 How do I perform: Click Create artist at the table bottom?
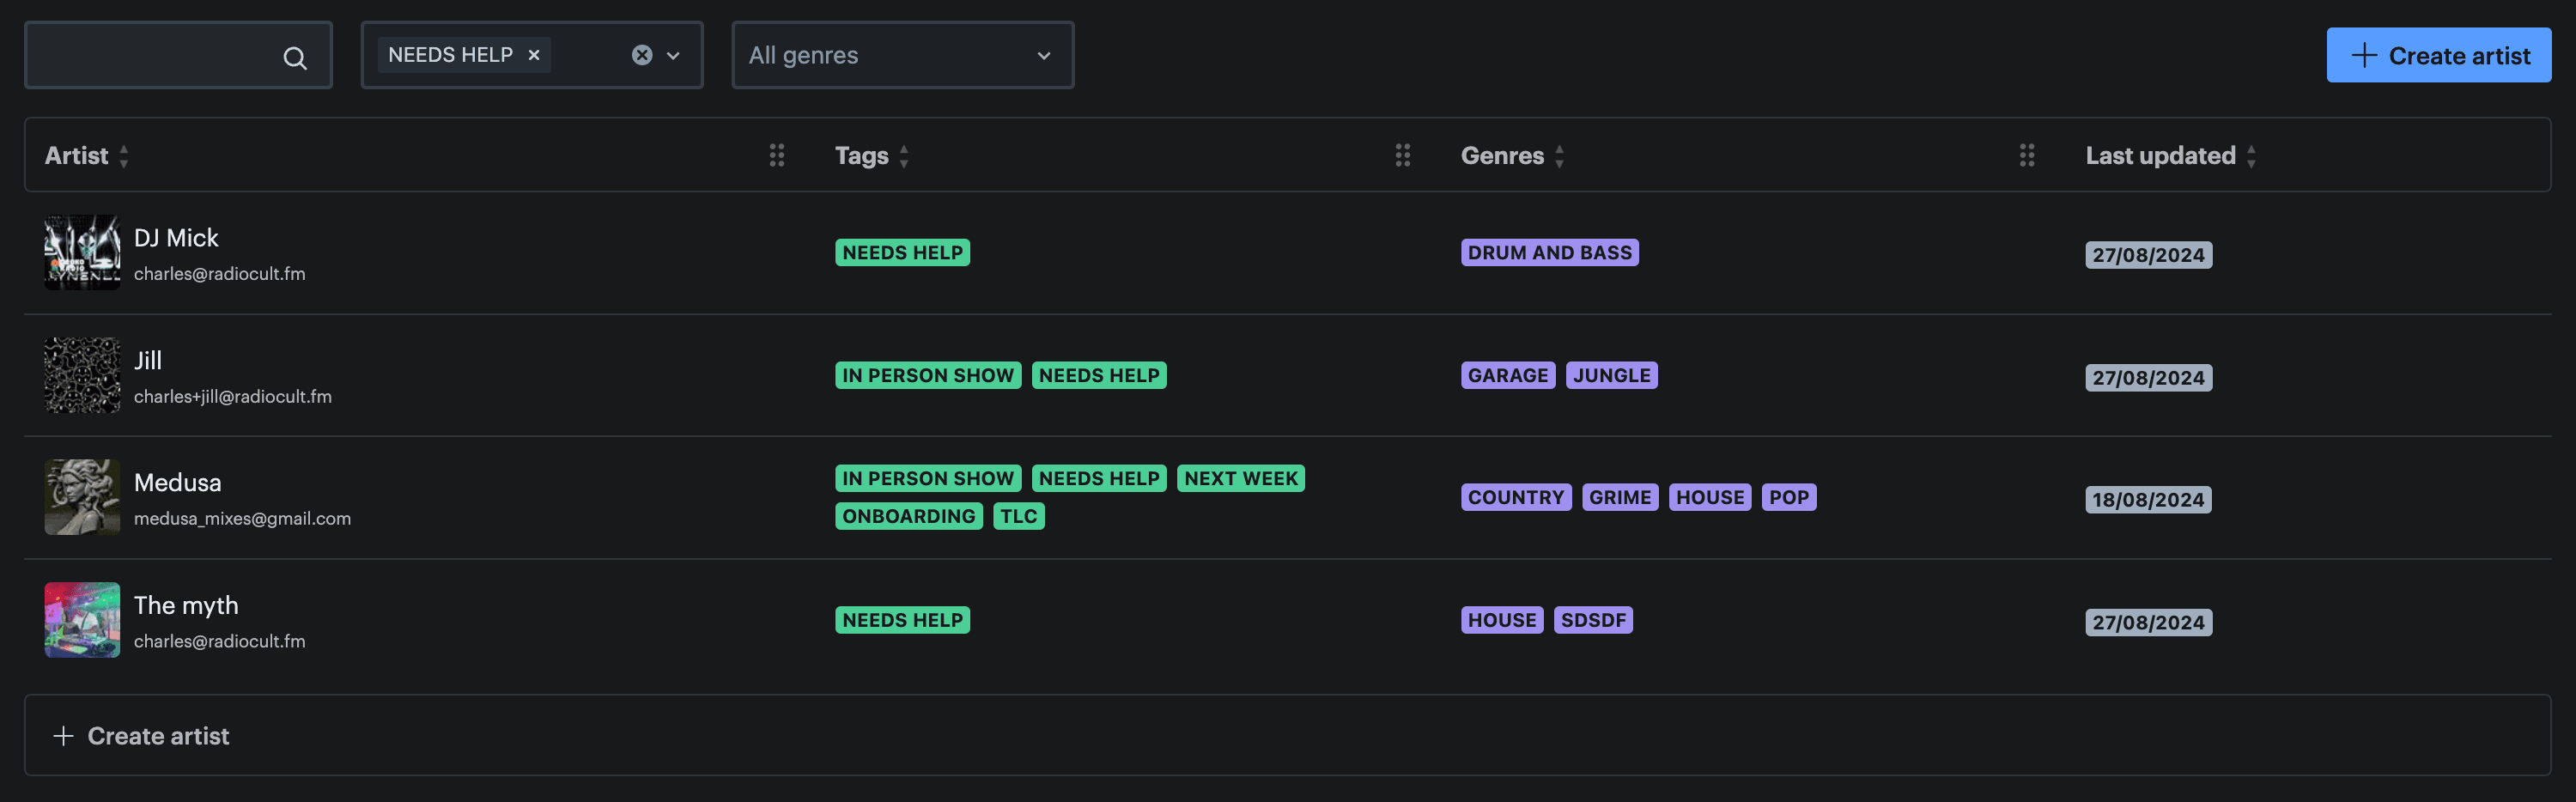coord(158,735)
